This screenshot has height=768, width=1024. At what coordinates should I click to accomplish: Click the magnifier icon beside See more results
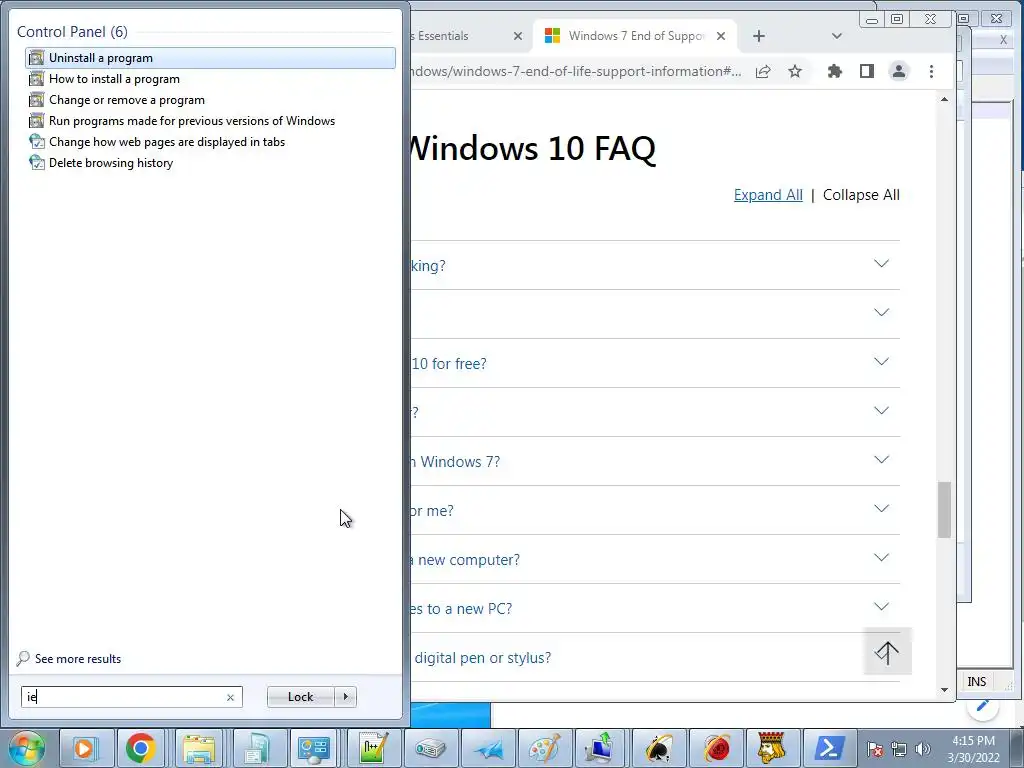tap(24, 658)
